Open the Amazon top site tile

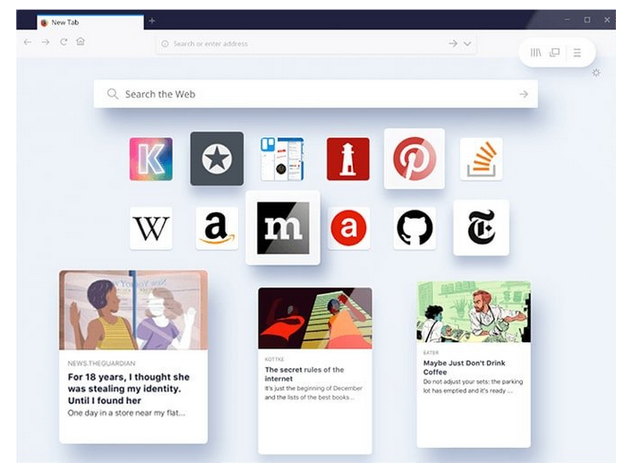point(217,228)
